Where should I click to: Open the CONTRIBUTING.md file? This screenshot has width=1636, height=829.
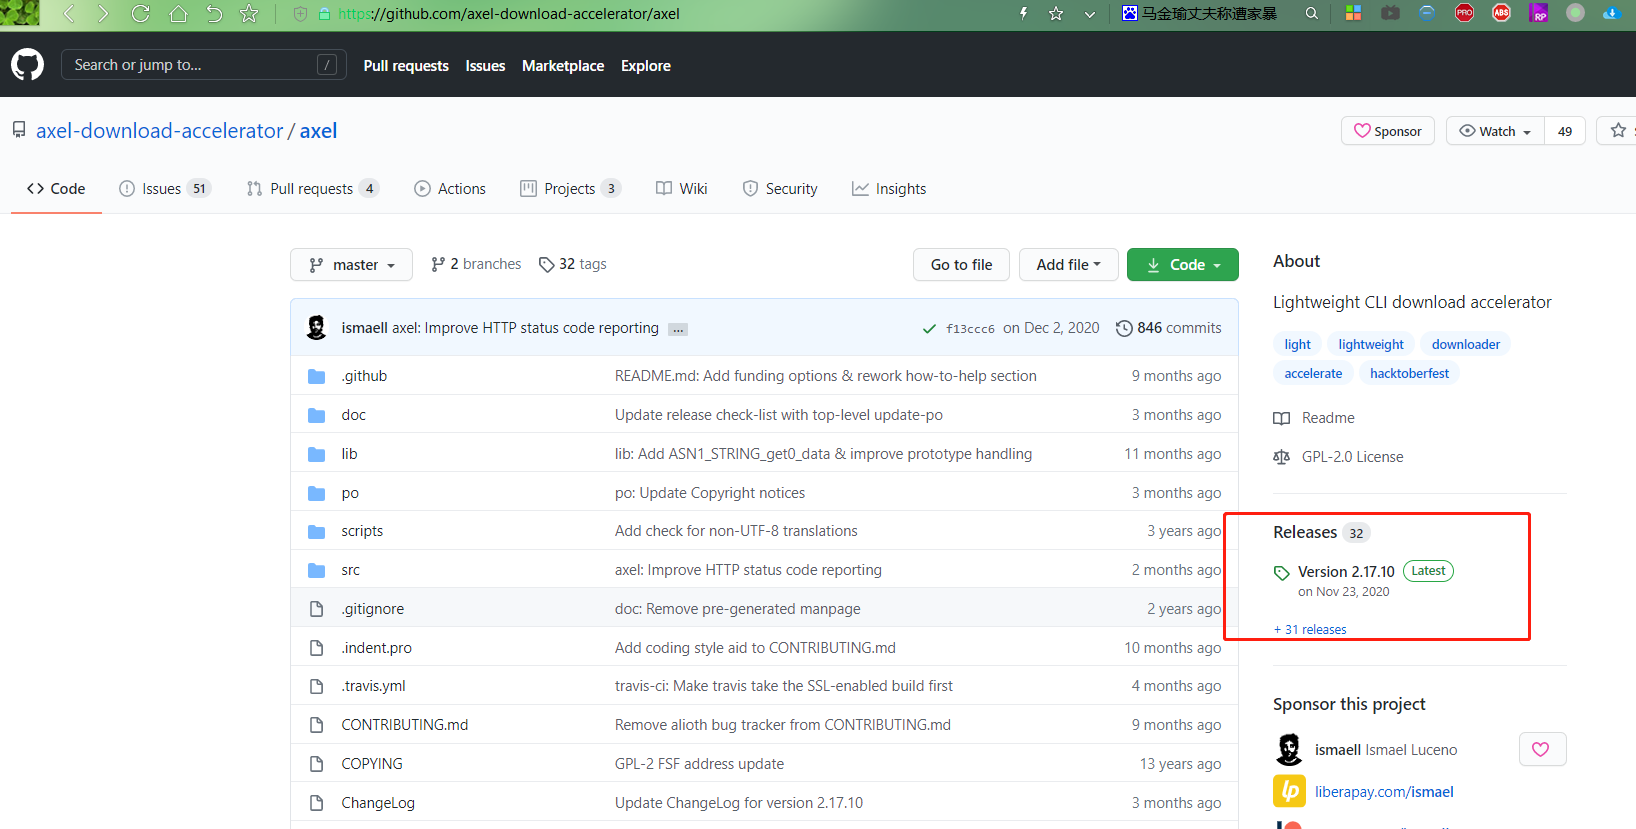(x=405, y=725)
